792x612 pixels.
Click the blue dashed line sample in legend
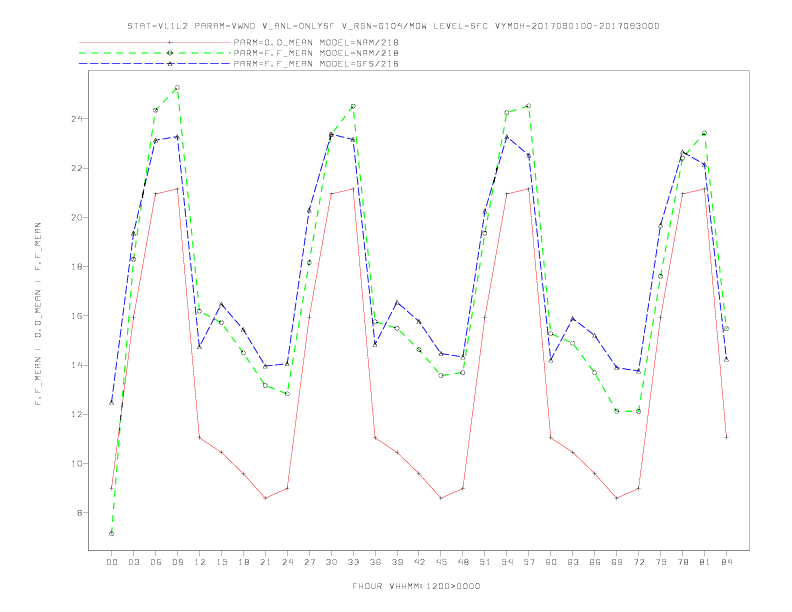click(x=155, y=64)
